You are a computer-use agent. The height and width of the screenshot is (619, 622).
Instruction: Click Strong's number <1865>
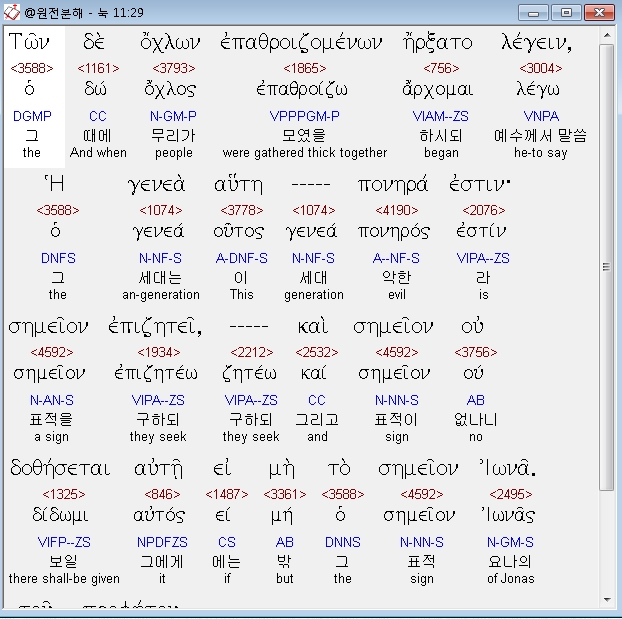[x=305, y=68]
